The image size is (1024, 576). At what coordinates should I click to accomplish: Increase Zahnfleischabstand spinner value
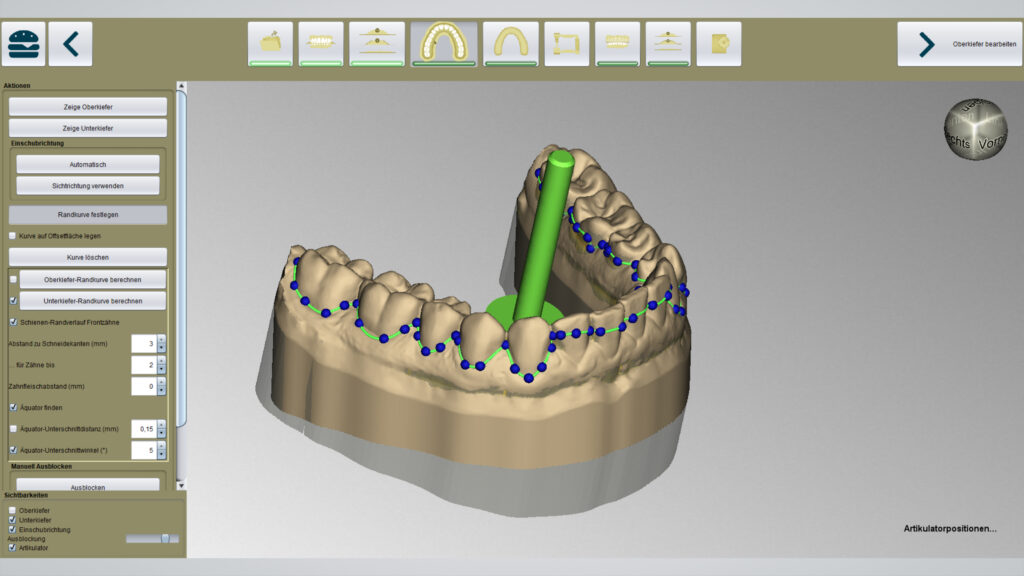click(162, 381)
